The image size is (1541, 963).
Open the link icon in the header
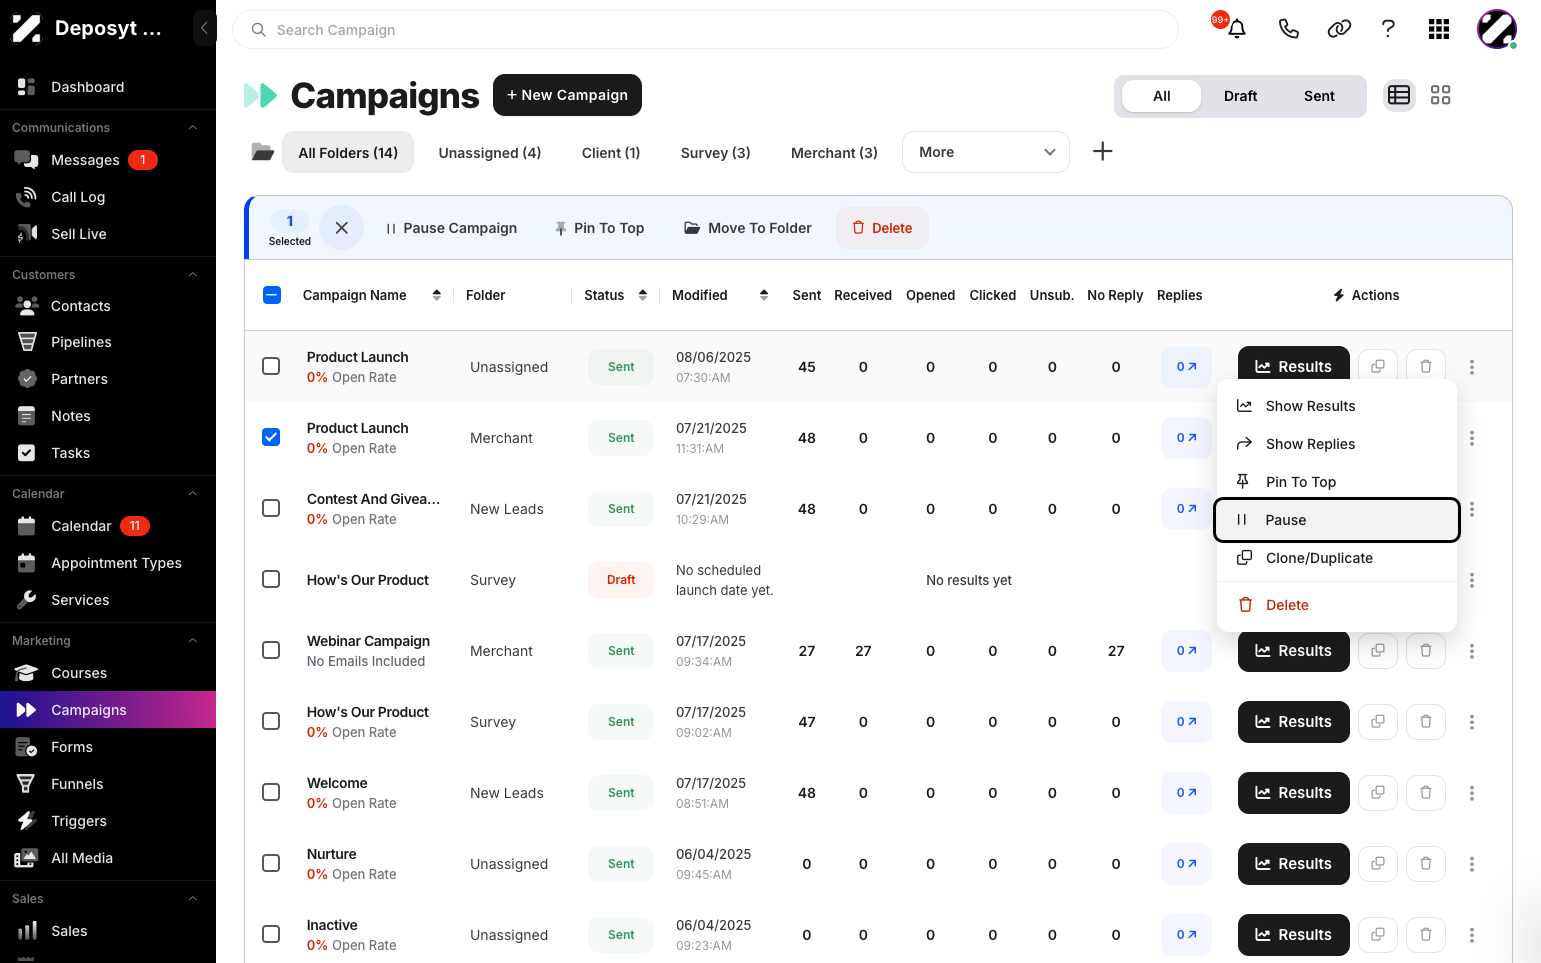coord(1339,29)
